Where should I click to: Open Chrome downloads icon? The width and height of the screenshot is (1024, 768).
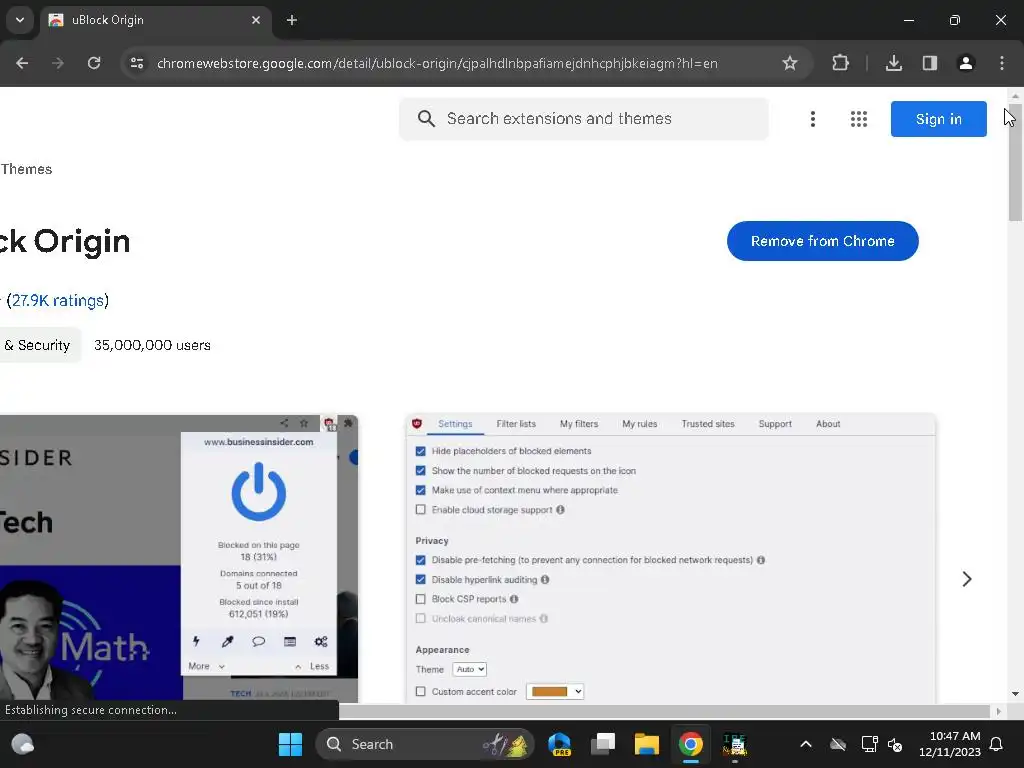coord(893,63)
